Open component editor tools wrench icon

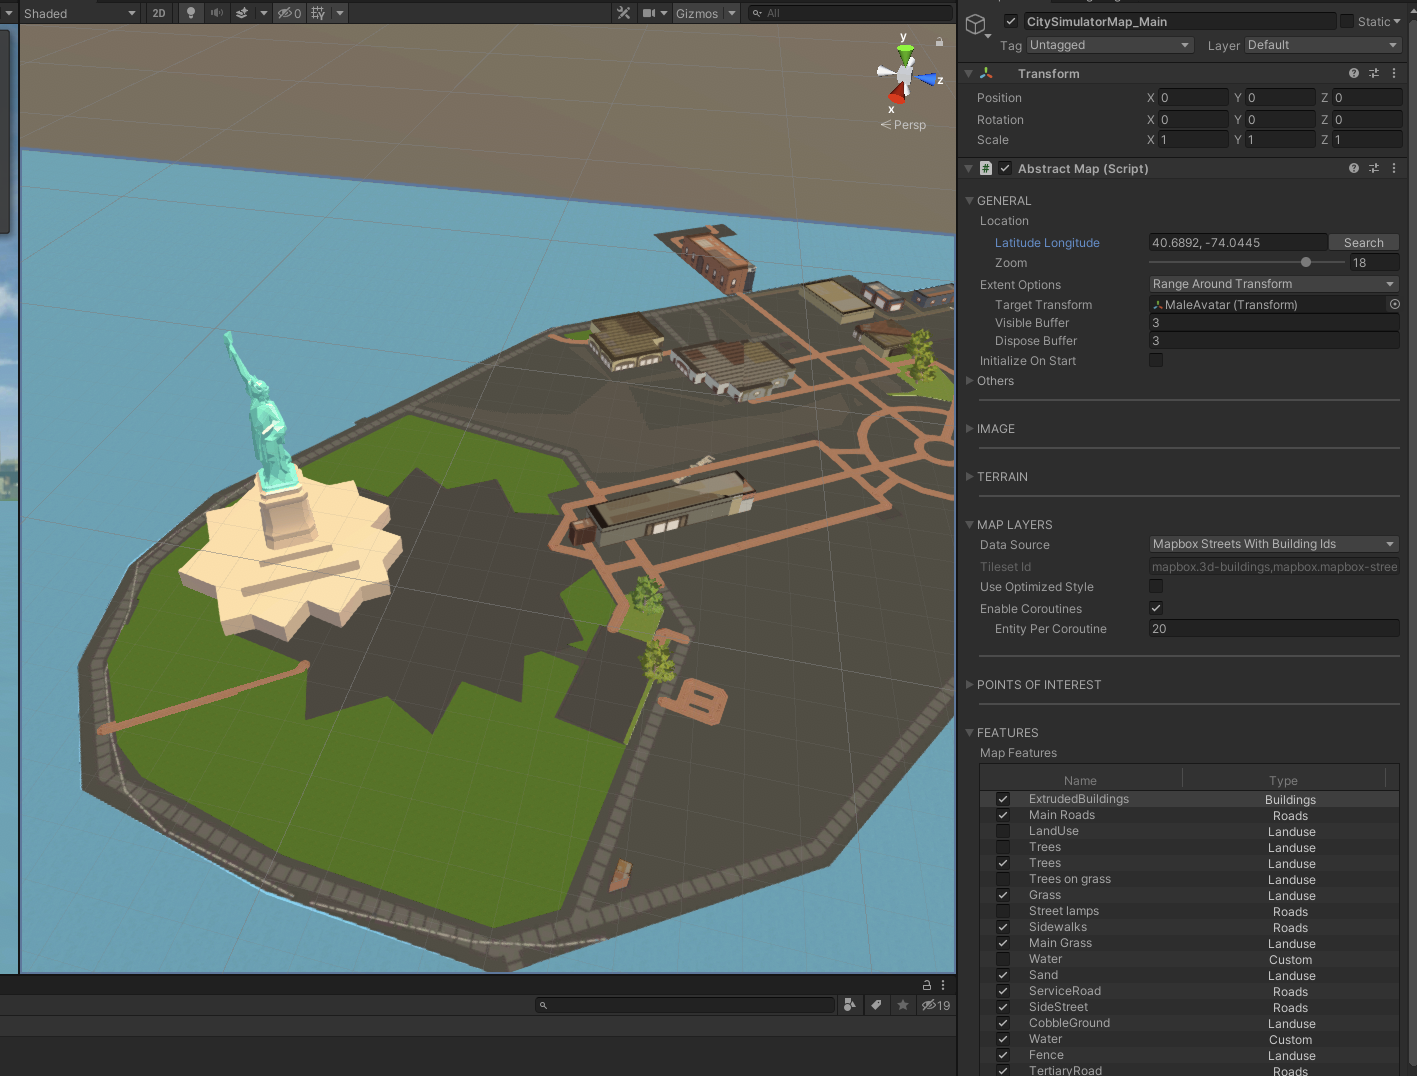[624, 13]
